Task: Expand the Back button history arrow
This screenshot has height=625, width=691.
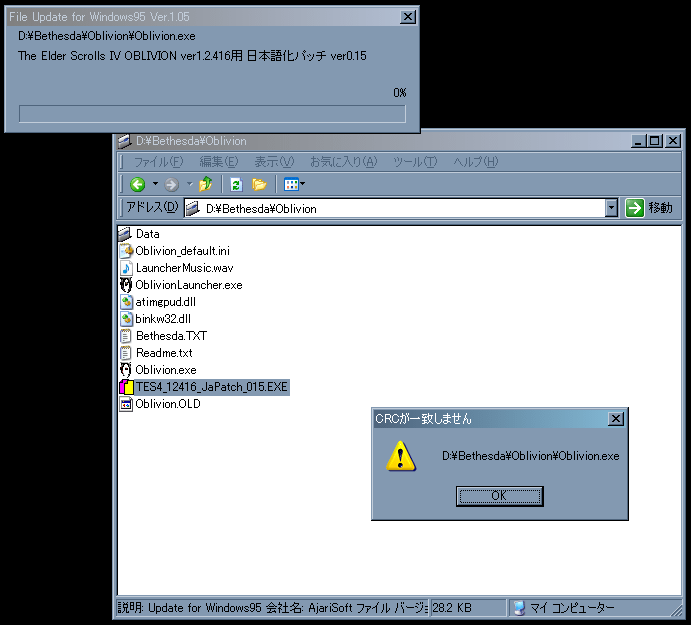Action: [155, 184]
